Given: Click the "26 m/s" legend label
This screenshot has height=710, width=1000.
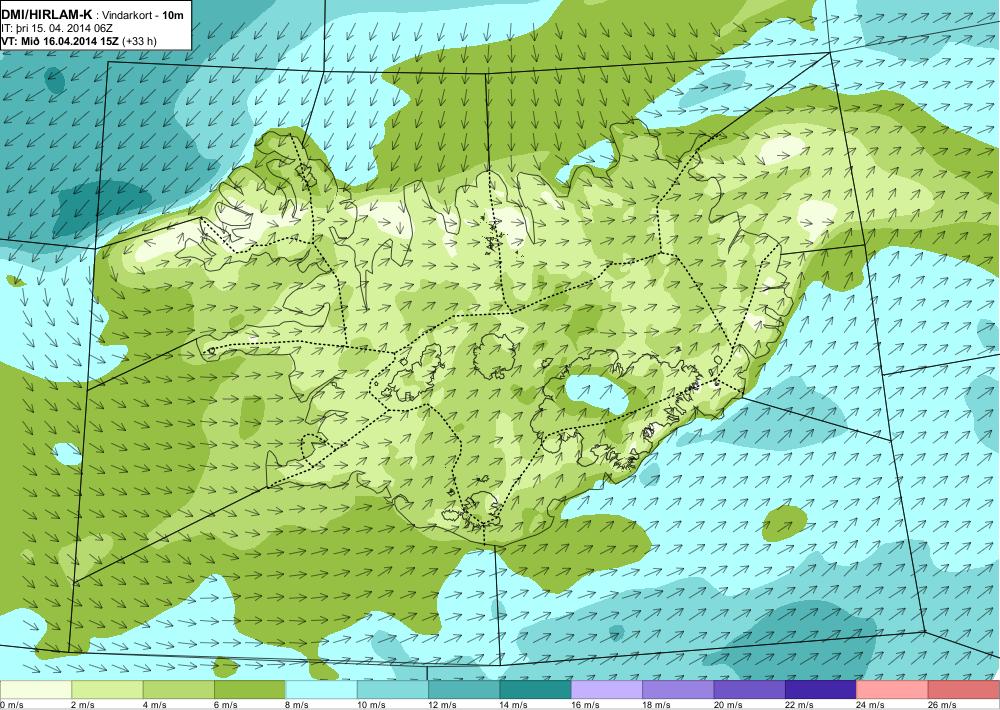Looking at the screenshot, I should coord(942,705).
